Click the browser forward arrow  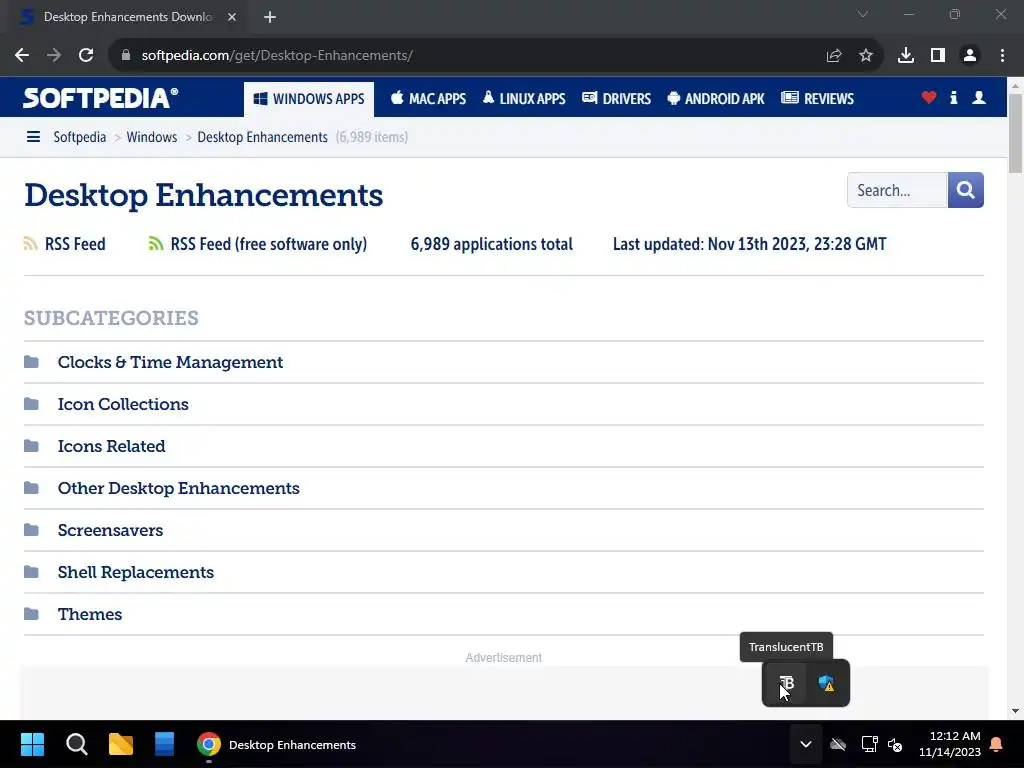pyautogui.click(x=54, y=56)
